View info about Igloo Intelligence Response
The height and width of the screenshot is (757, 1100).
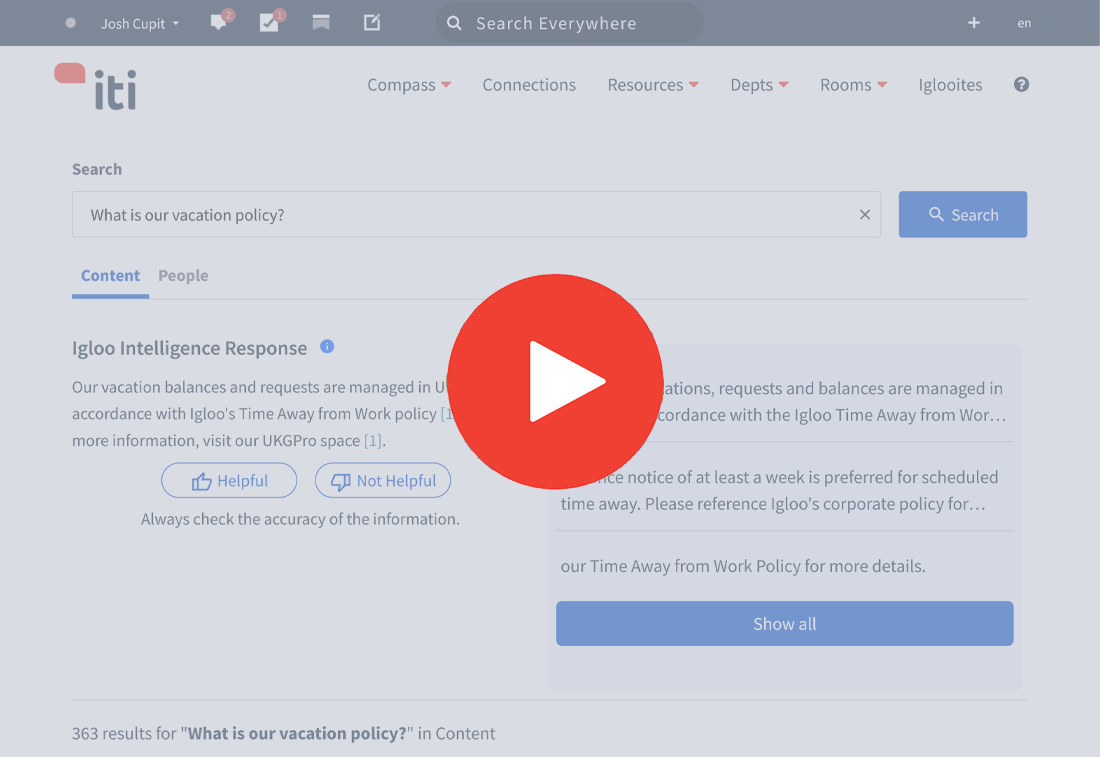(327, 347)
